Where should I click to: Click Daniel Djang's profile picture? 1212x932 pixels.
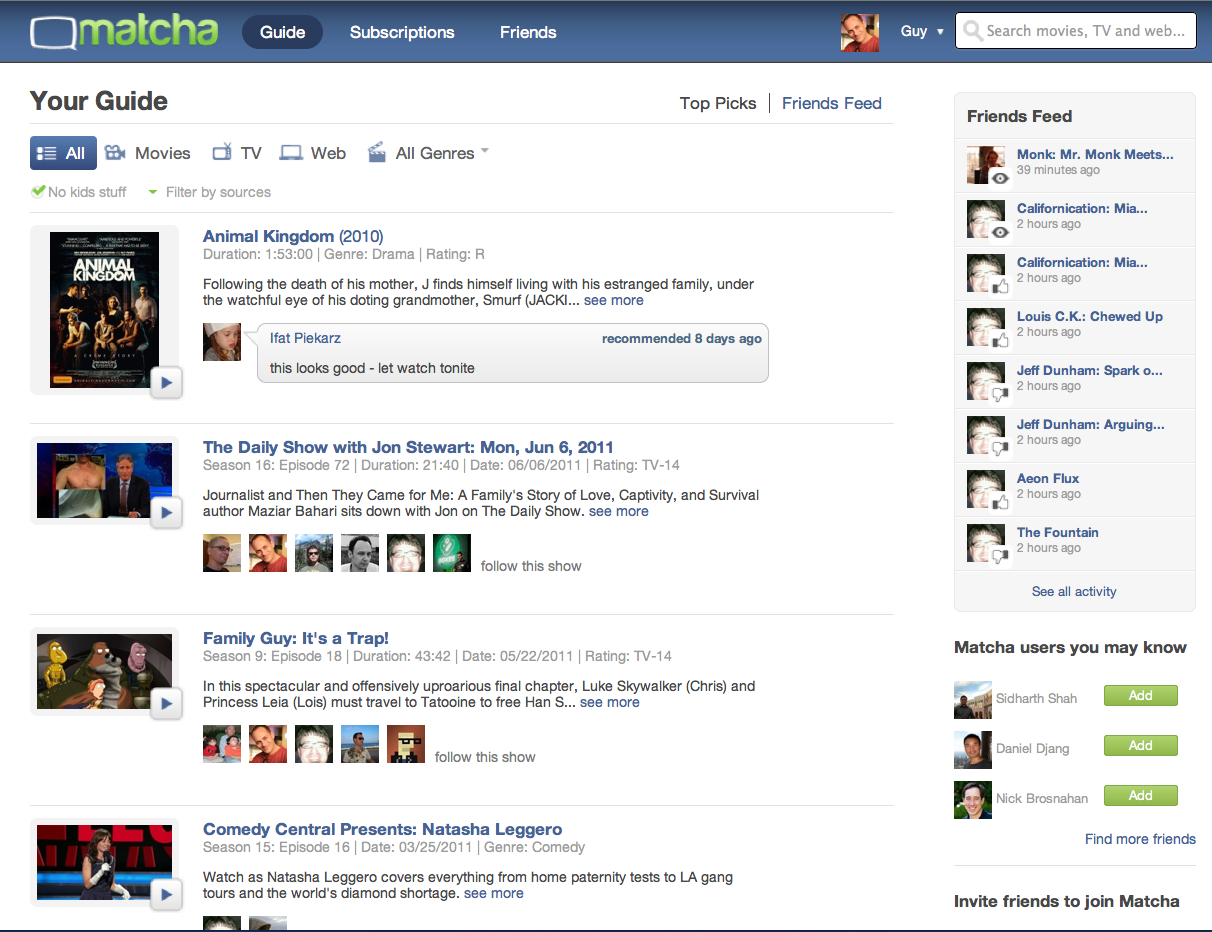click(973, 749)
